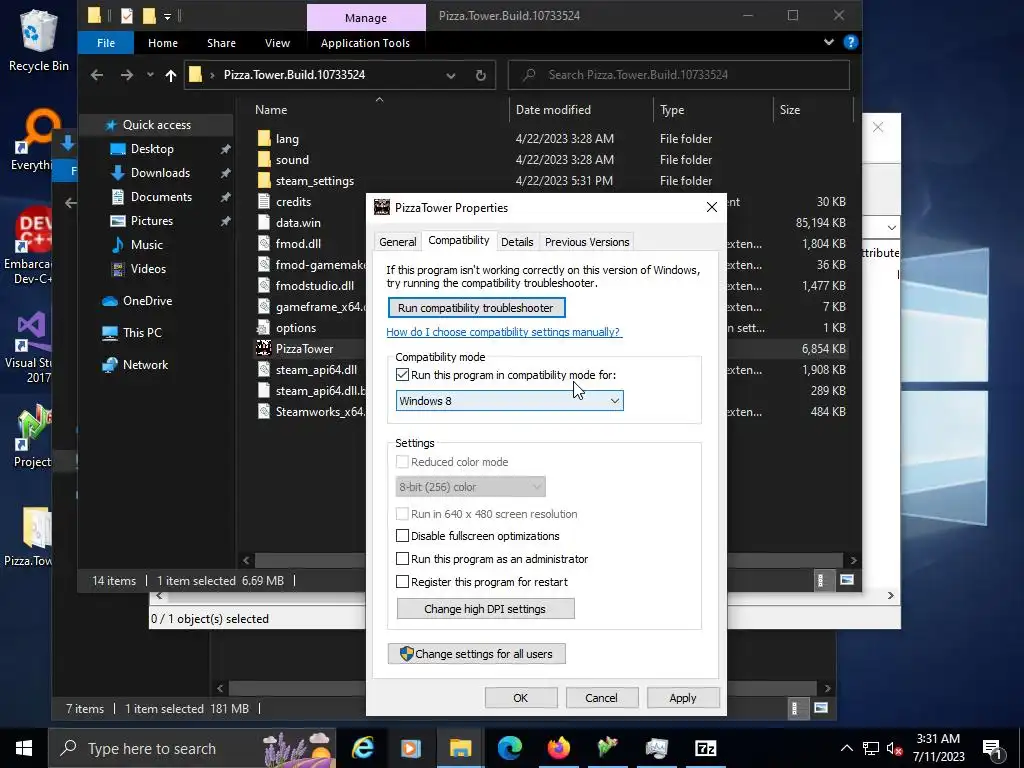Image resolution: width=1024 pixels, height=768 pixels.
Task: Switch to the Details tab
Action: coord(517,242)
